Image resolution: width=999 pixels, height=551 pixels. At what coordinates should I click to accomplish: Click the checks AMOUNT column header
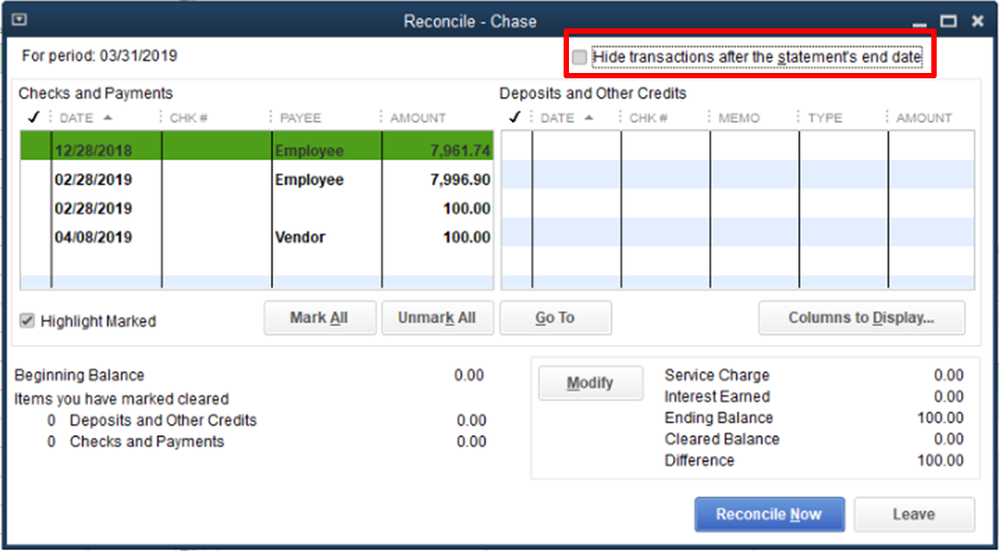coord(418,118)
